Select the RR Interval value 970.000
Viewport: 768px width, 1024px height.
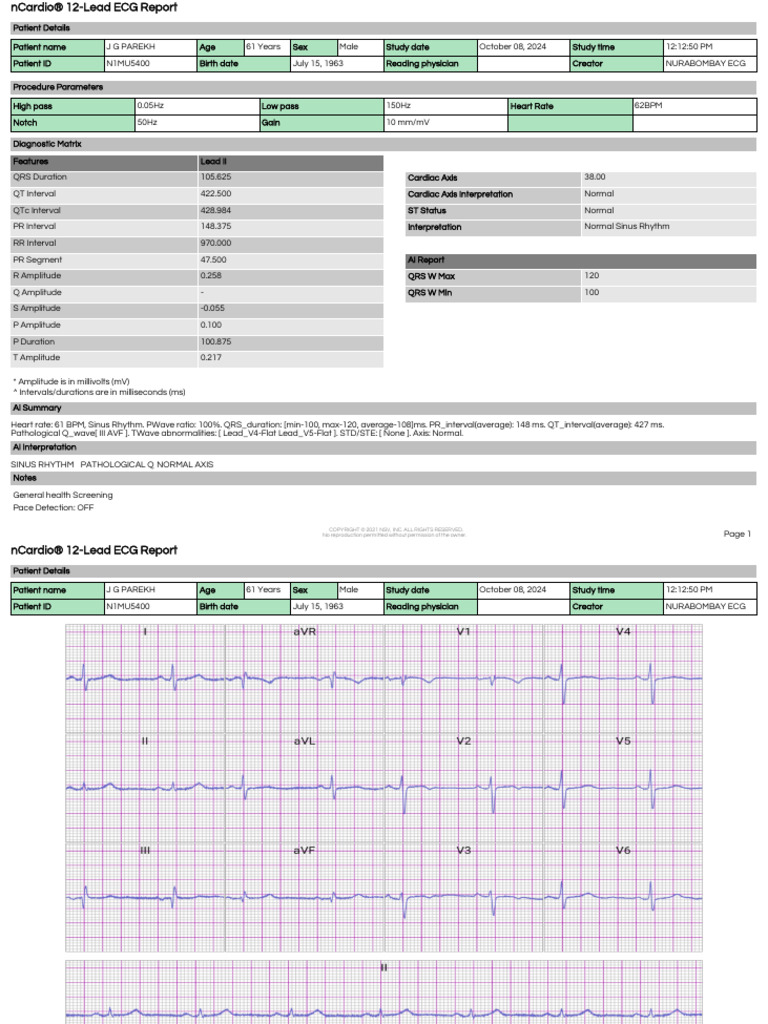click(216, 243)
